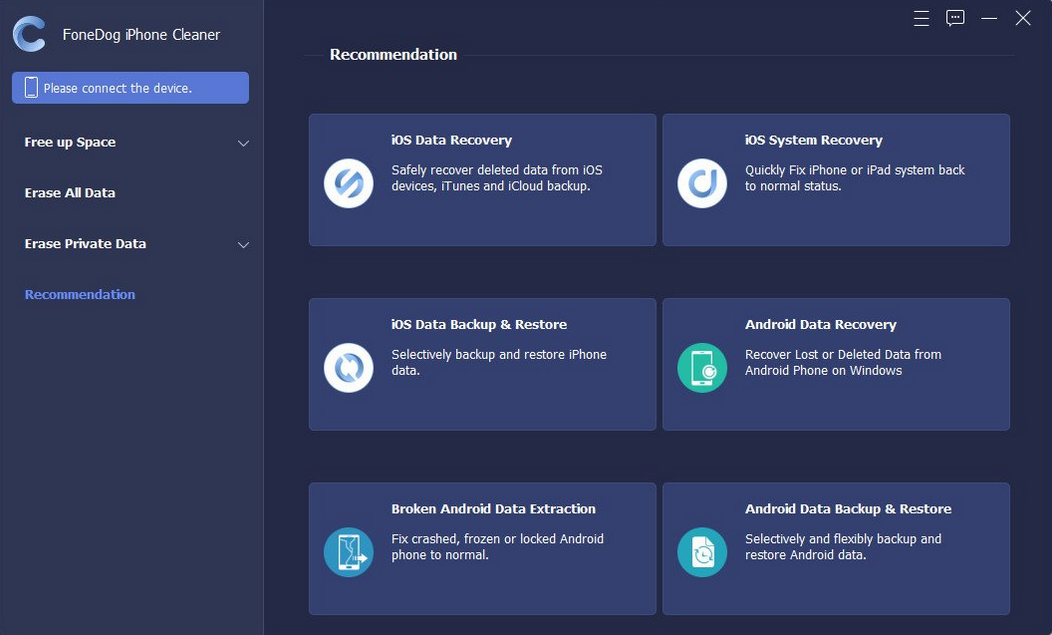Click 'Quickly Fix iPhone or iPad system' description
1052x635 pixels.
[855, 178]
